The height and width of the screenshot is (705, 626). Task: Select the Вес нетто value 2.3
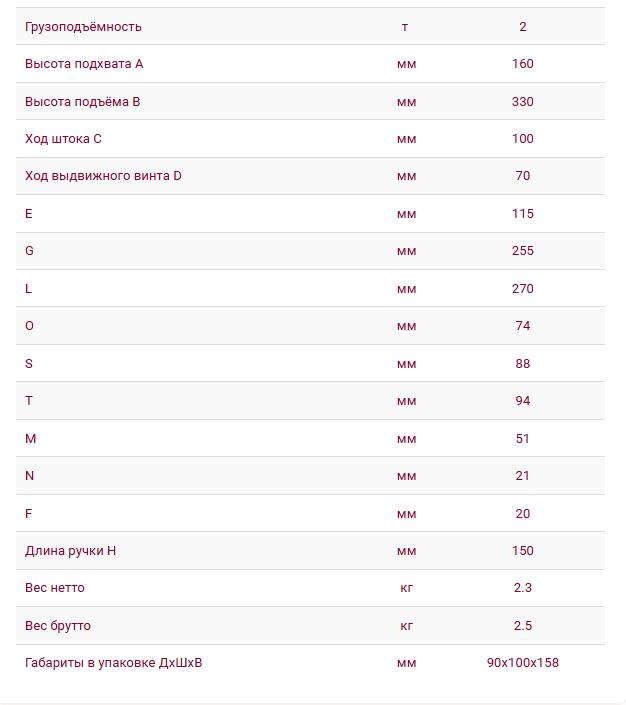[523, 588]
